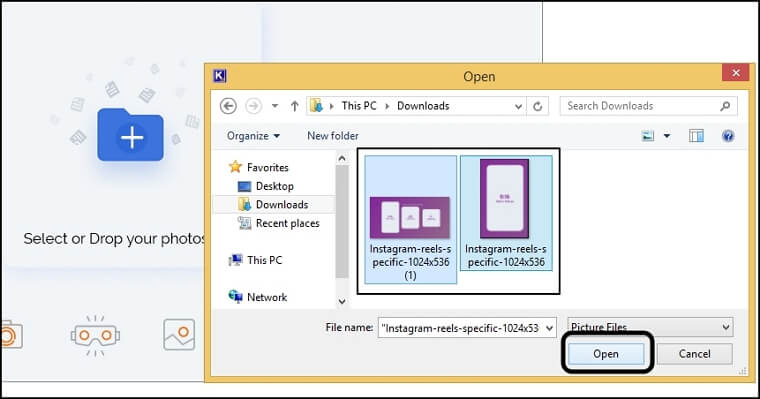The image size is (760, 399).
Task: Click the Open button
Action: tap(606, 354)
